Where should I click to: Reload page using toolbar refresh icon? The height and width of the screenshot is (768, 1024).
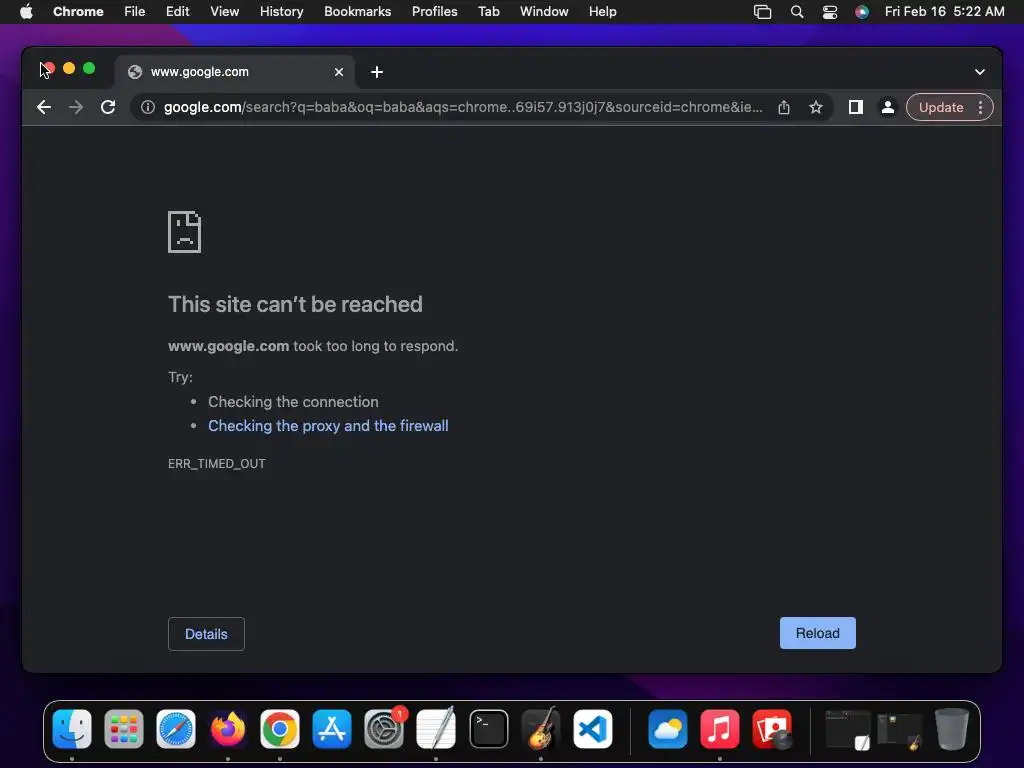point(108,107)
